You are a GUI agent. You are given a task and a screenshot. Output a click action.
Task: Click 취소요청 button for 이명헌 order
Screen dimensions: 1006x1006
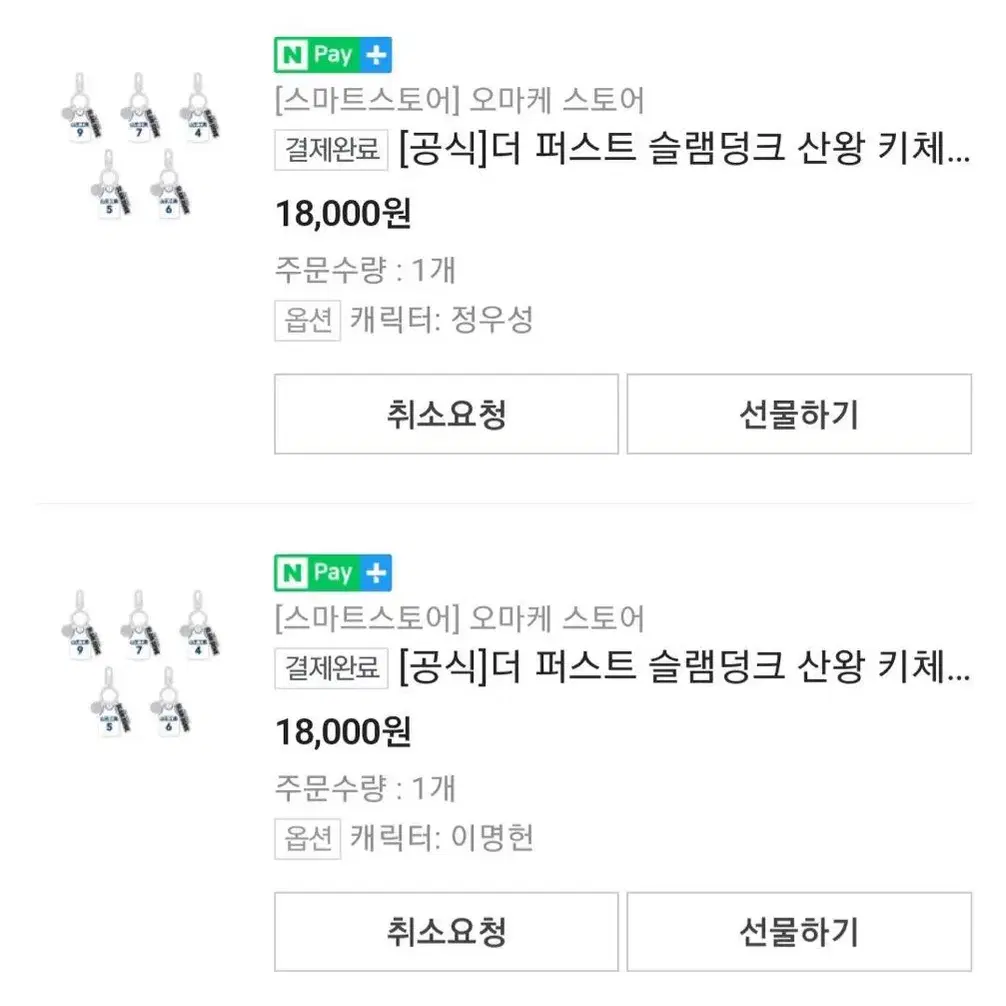pyautogui.click(x=446, y=932)
